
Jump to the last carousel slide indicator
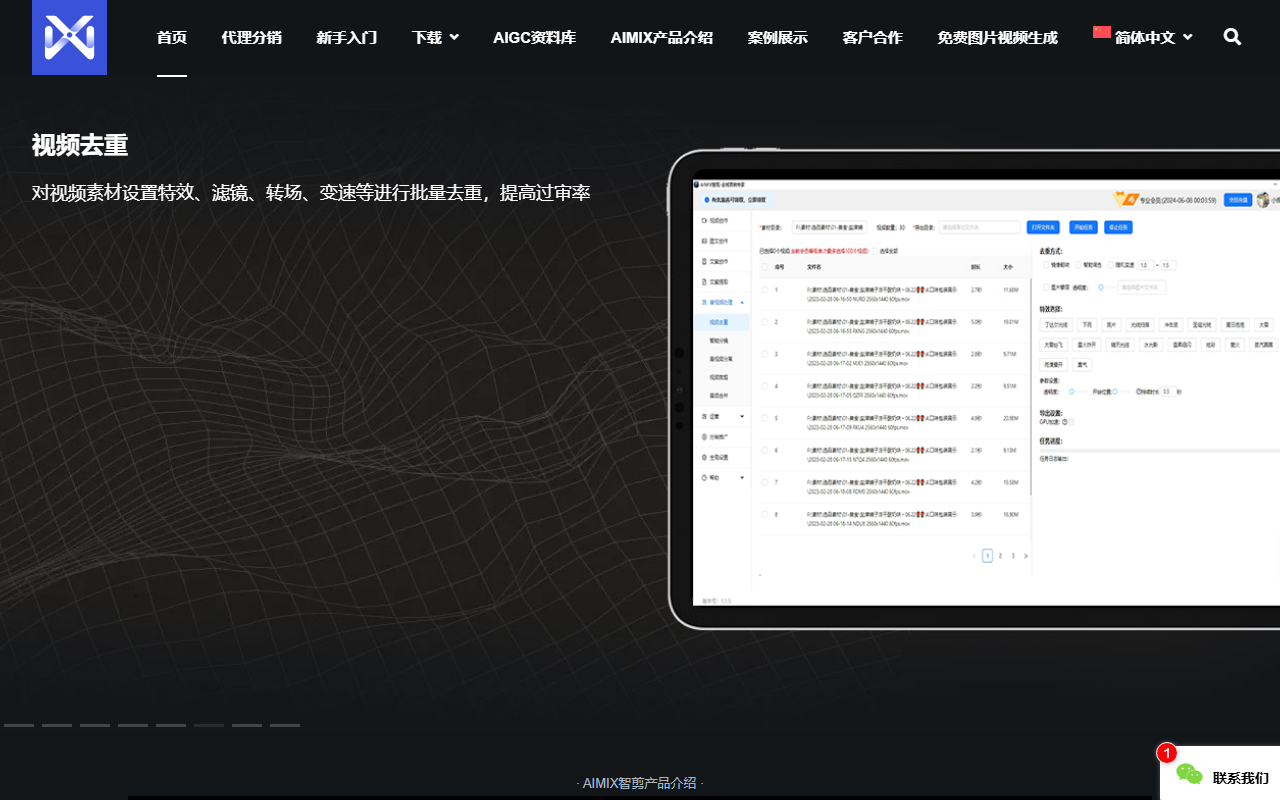(285, 725)
